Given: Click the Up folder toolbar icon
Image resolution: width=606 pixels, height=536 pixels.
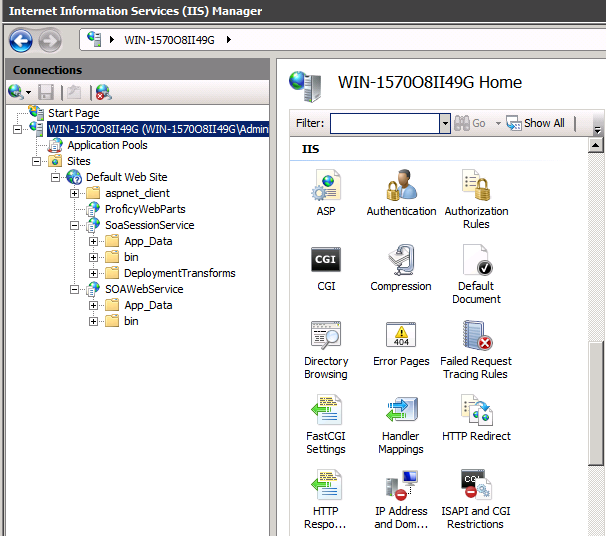Looking at the screenshot, I should point(74,92).
